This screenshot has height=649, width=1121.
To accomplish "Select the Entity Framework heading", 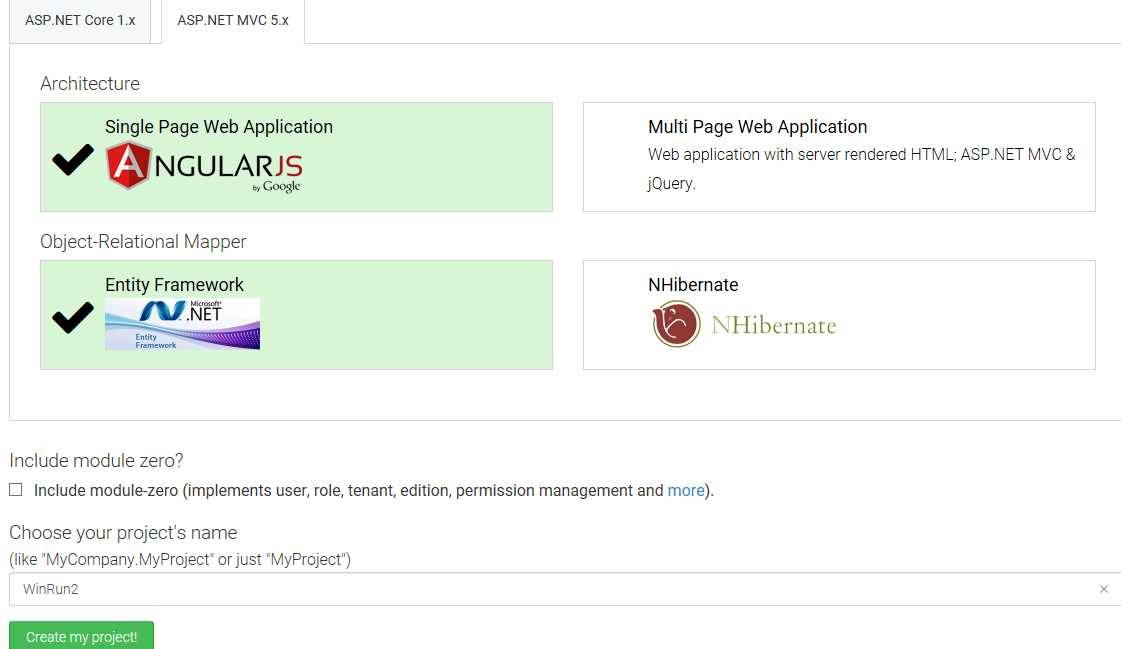I will pos(174,284).
